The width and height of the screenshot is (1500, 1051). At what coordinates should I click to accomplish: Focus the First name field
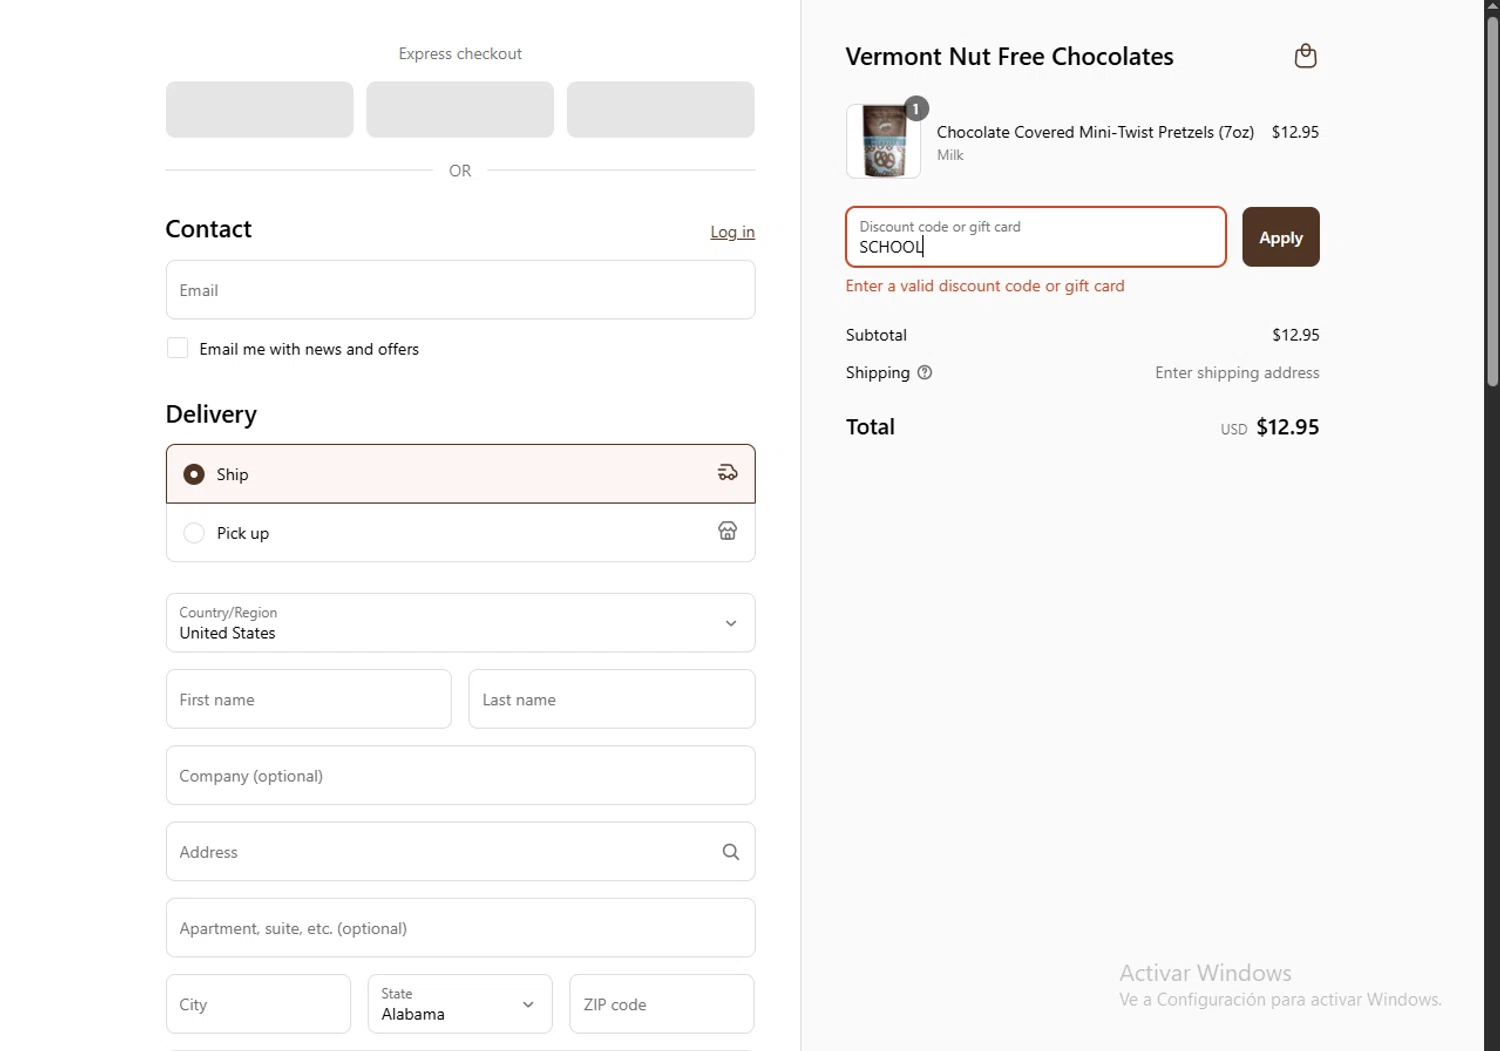click(308, 699)
